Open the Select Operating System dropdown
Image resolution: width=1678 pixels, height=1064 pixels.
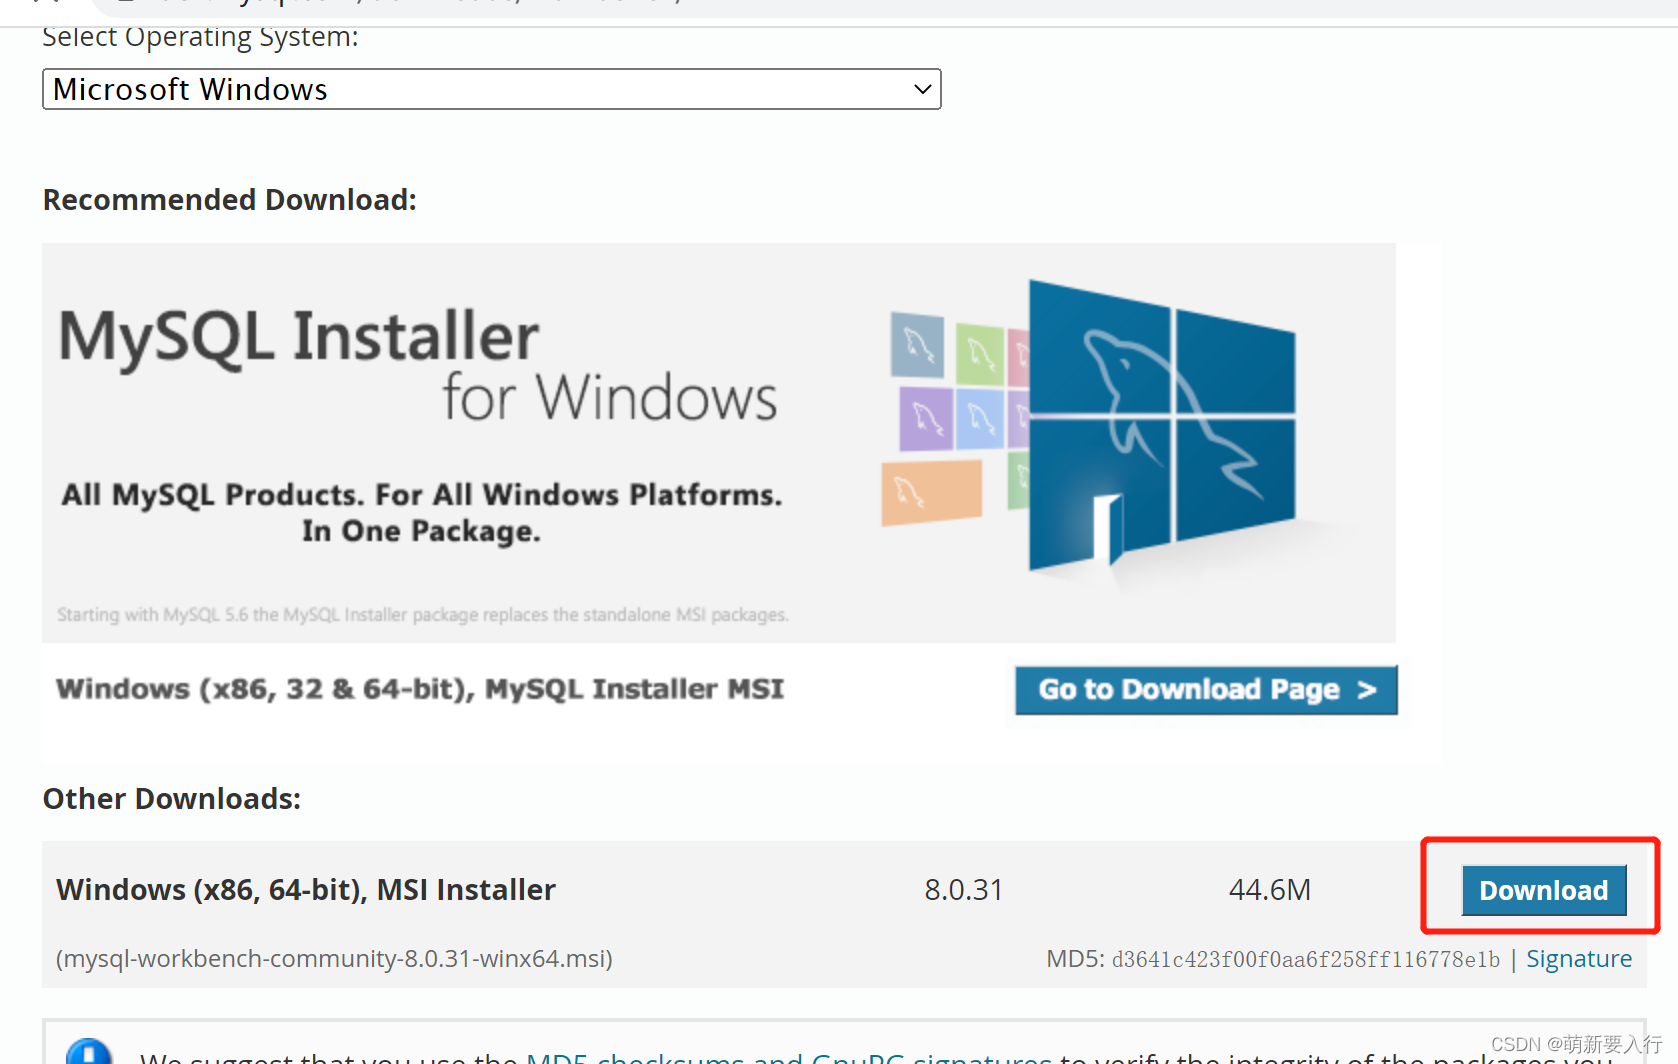[491, 89]
